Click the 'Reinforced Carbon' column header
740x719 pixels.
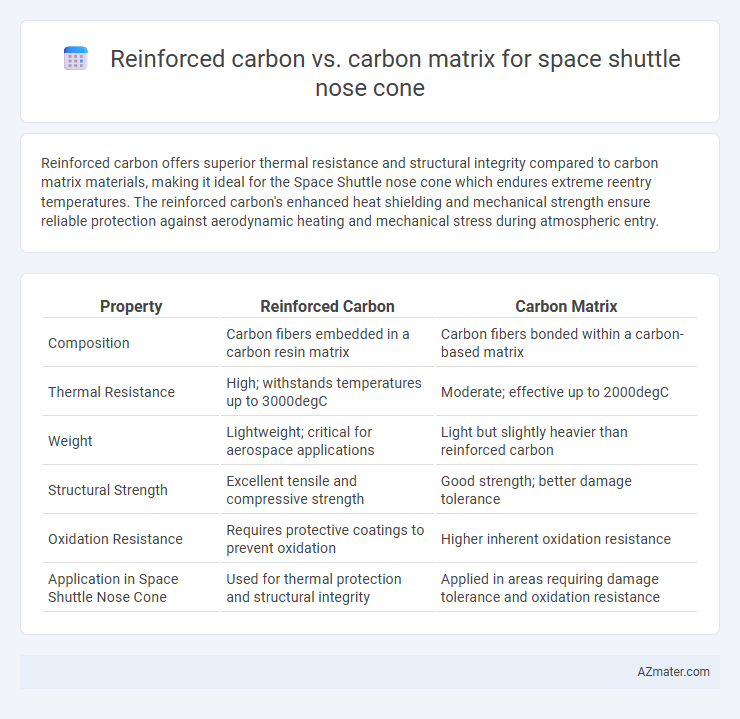coord(327,306)
